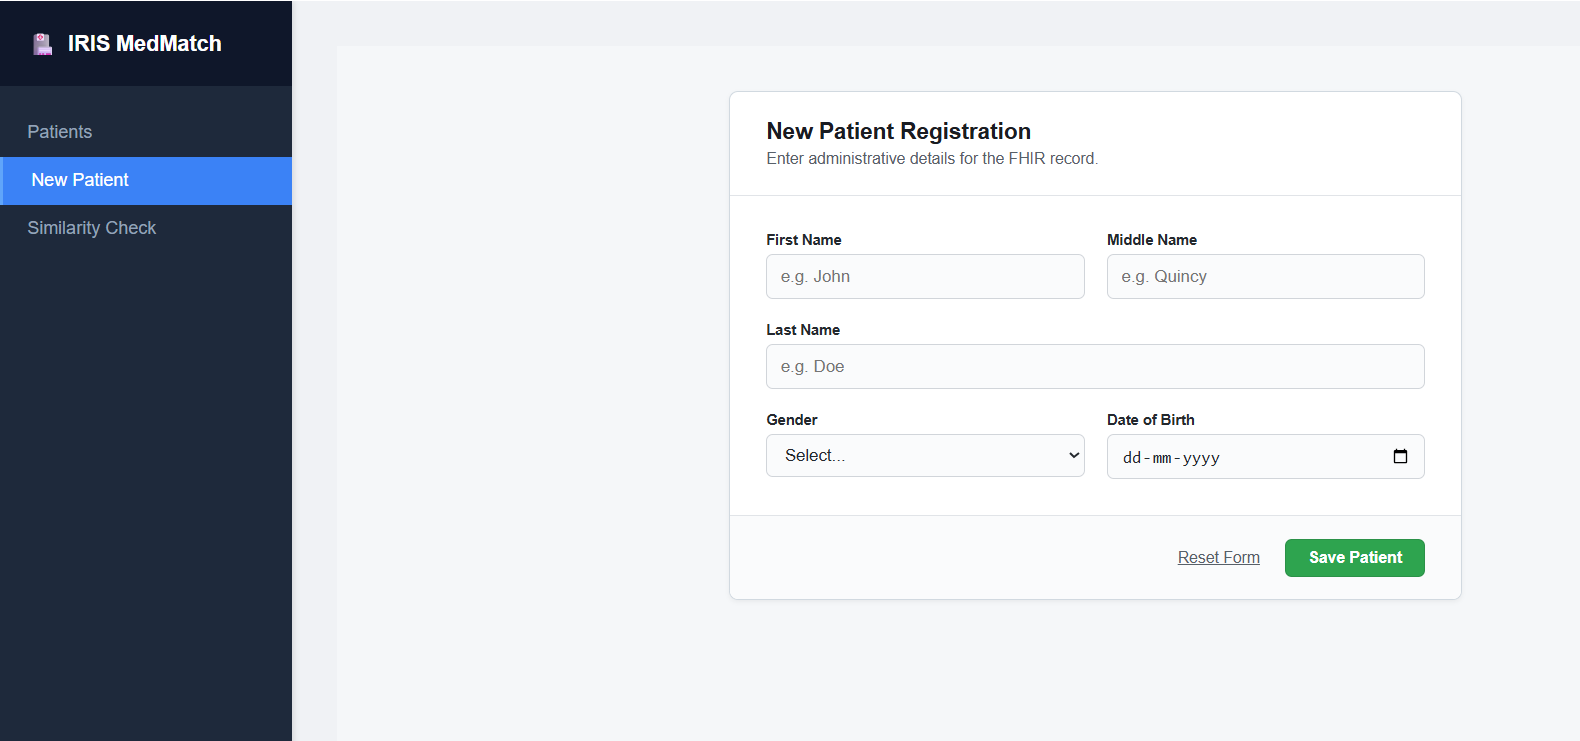Click the Reset Form link
The height and width of the screenshot is (741, 1580).
1218,558
